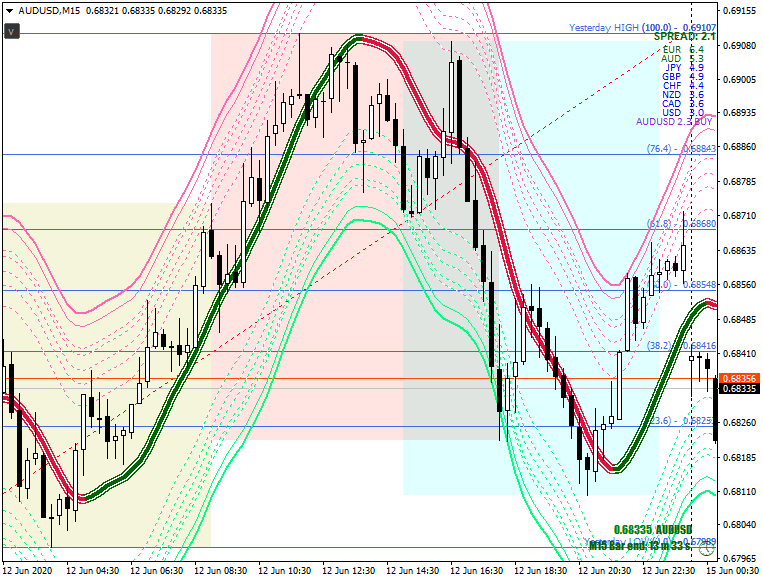The width and height of the screenshot is (763, 582).
Task: Click the 15 Jun 00:30 time axis marker
Action: point(733,570)
